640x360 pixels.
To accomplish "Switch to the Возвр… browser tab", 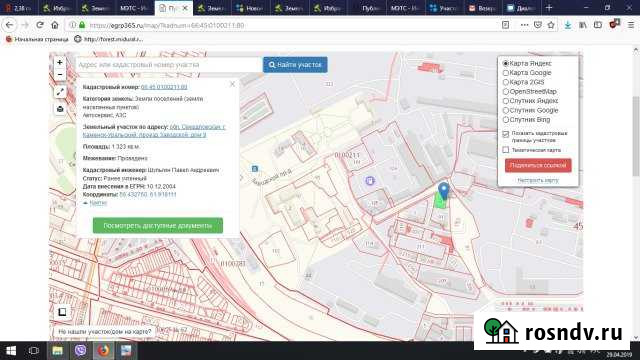I will [482, 8].
